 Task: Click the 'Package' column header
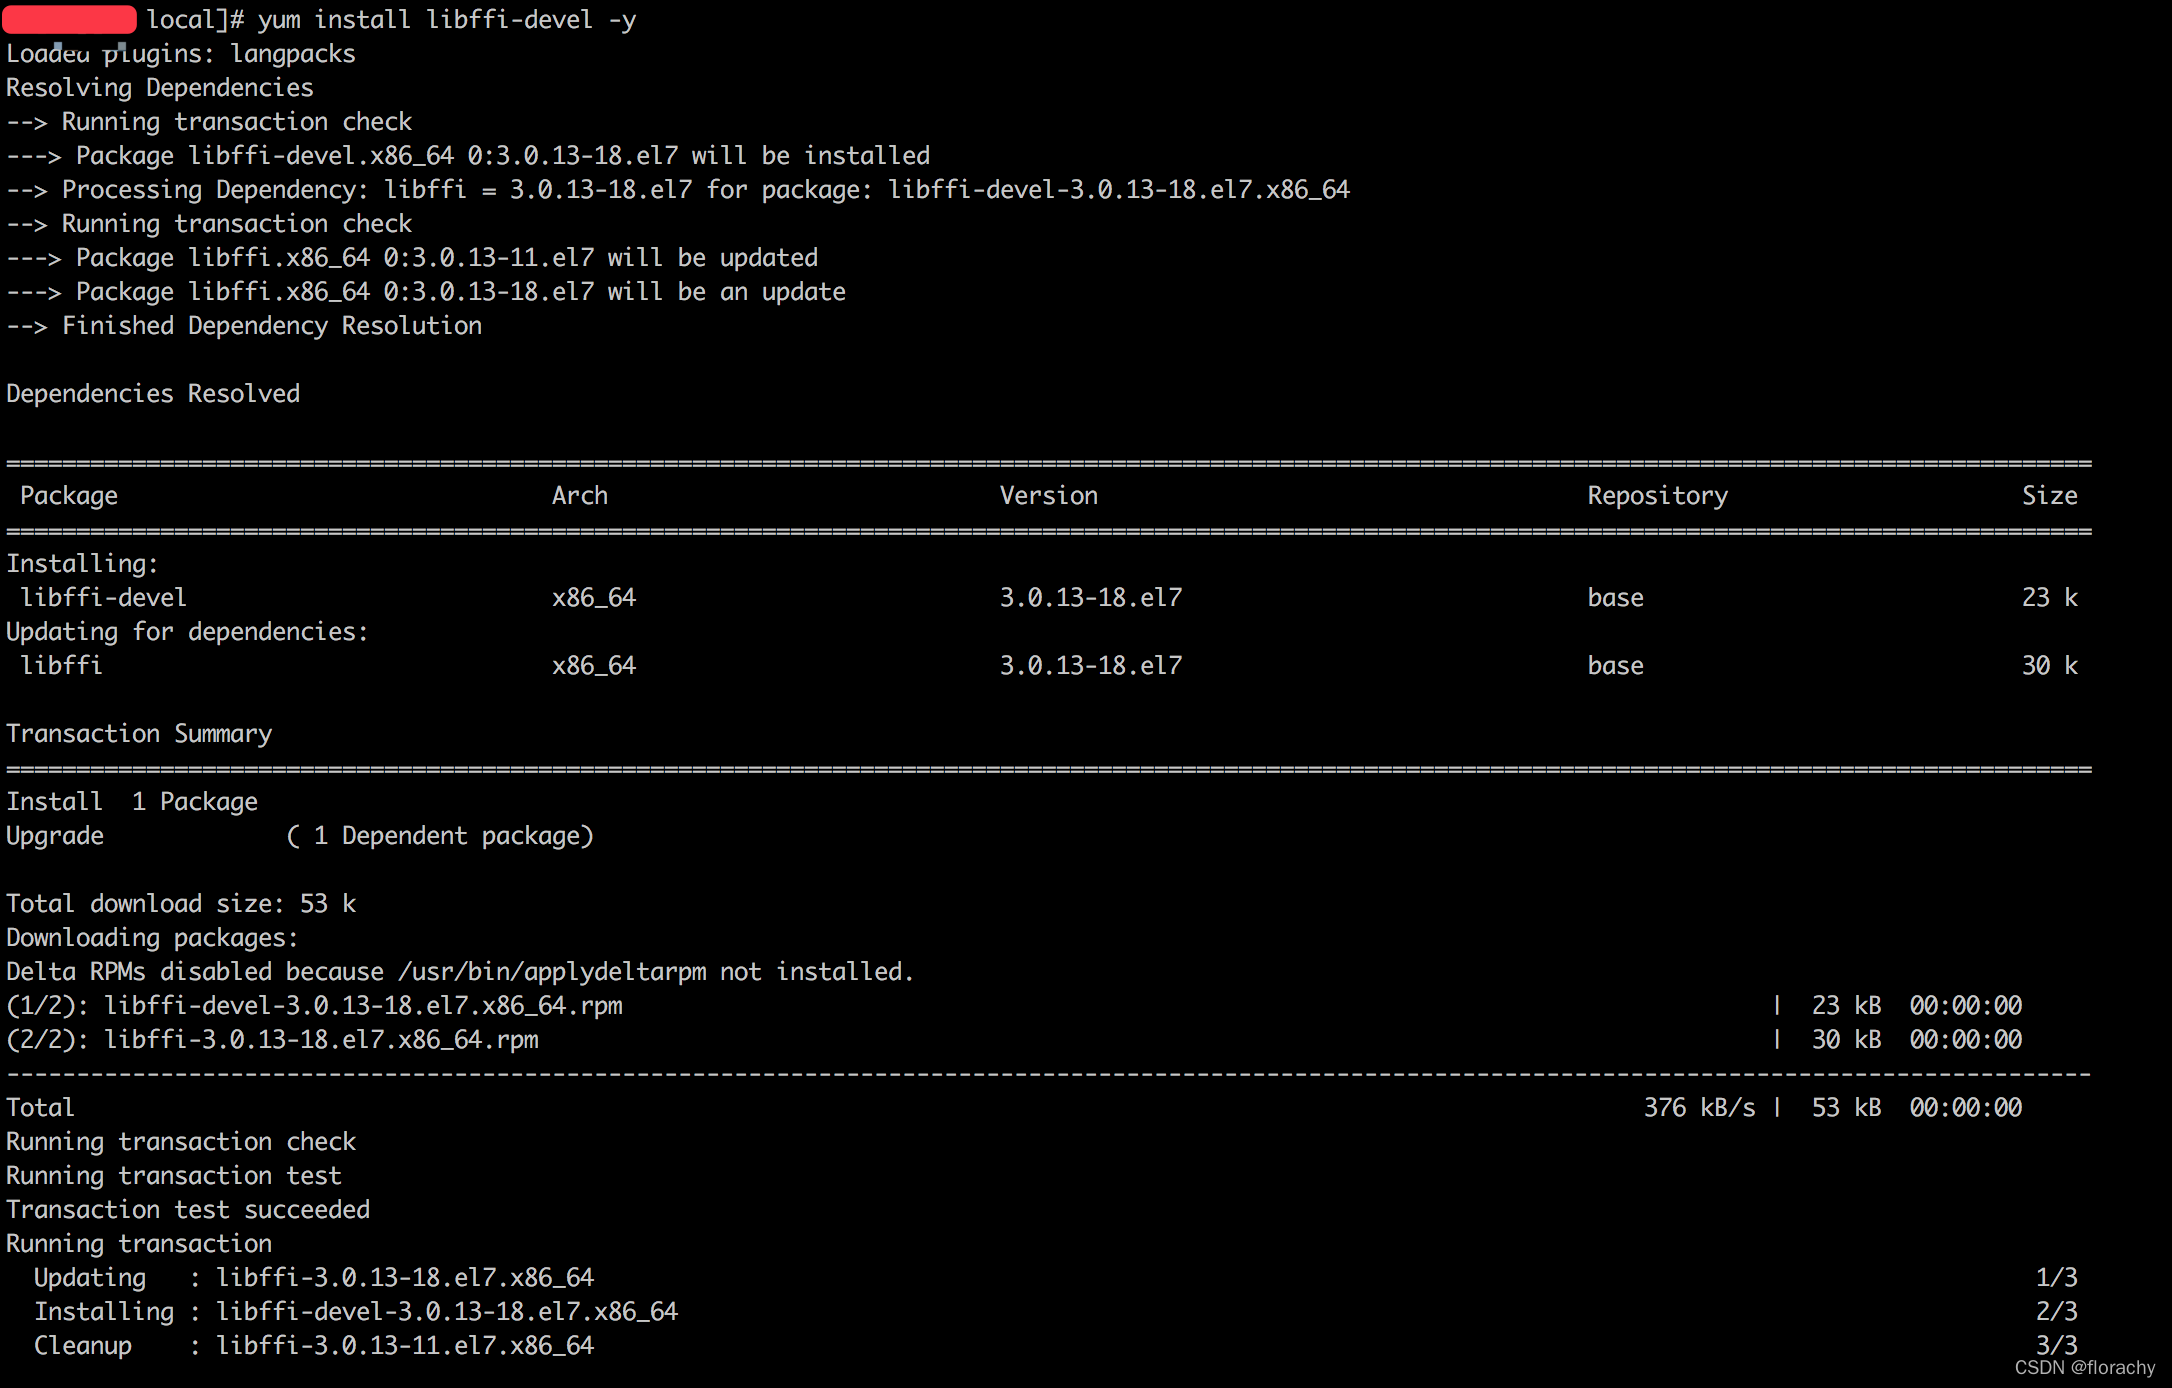(x=69, y=496)
